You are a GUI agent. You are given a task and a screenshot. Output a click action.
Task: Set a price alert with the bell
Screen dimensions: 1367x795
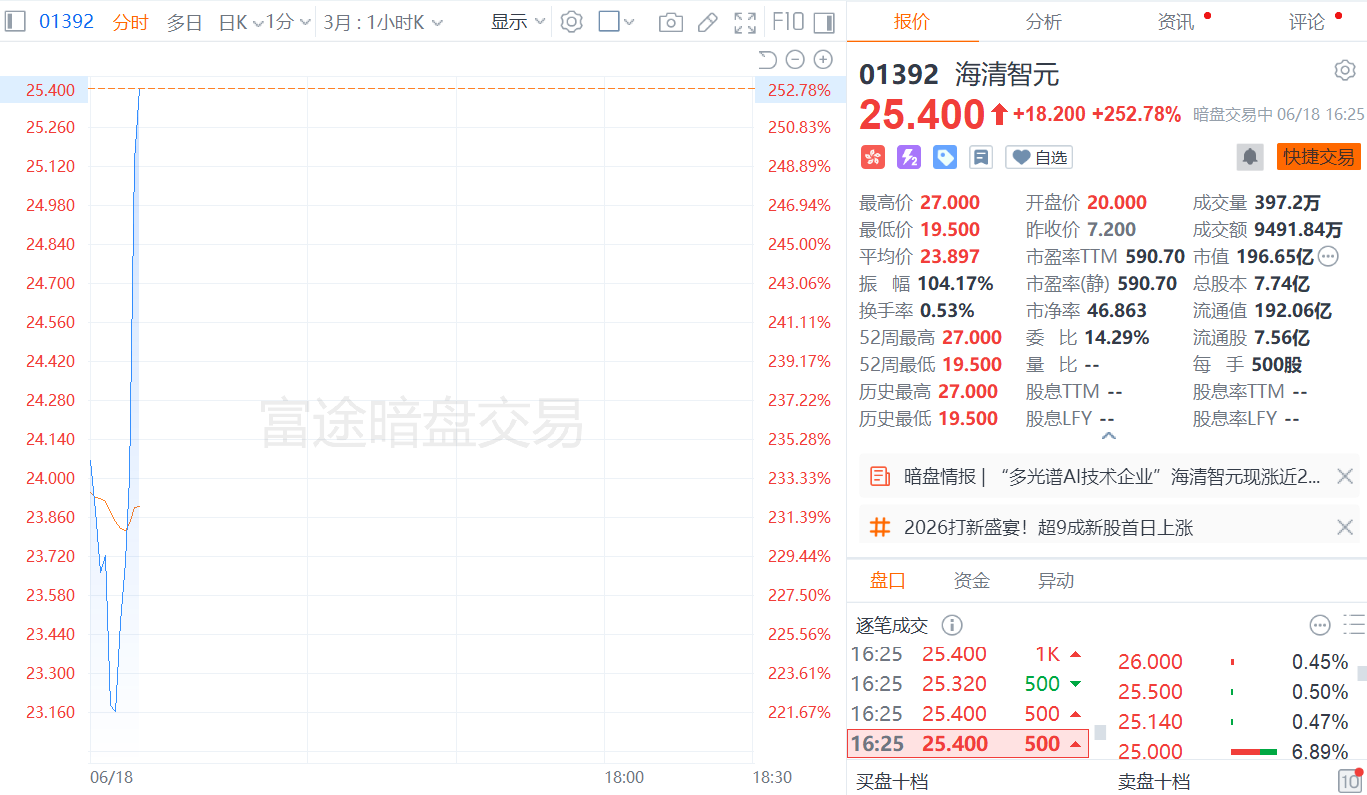(1250, 157)
